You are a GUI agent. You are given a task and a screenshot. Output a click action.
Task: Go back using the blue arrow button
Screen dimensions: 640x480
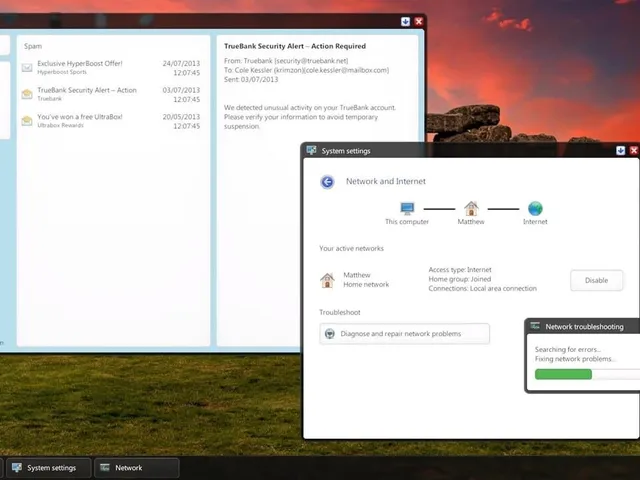(x=327, y=182)
